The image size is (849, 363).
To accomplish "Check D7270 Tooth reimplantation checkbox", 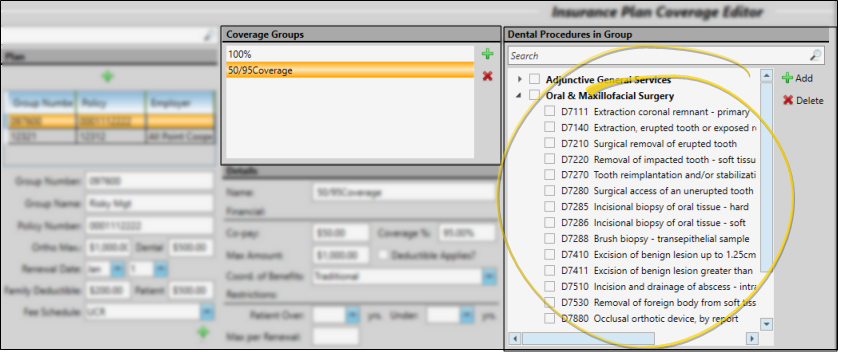I will tap(550, 175).
